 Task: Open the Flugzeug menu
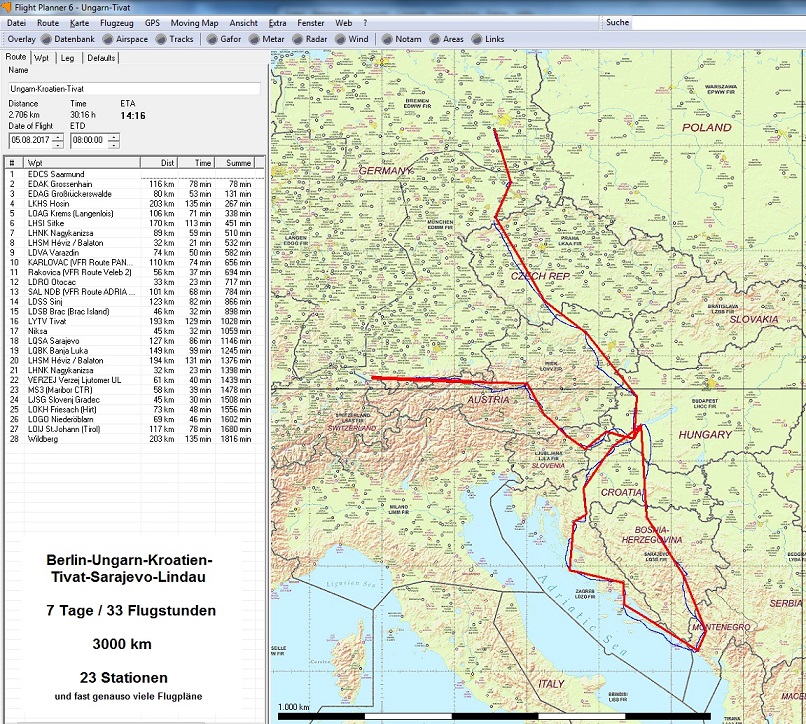pyautogui.click(x=116, y=22)
